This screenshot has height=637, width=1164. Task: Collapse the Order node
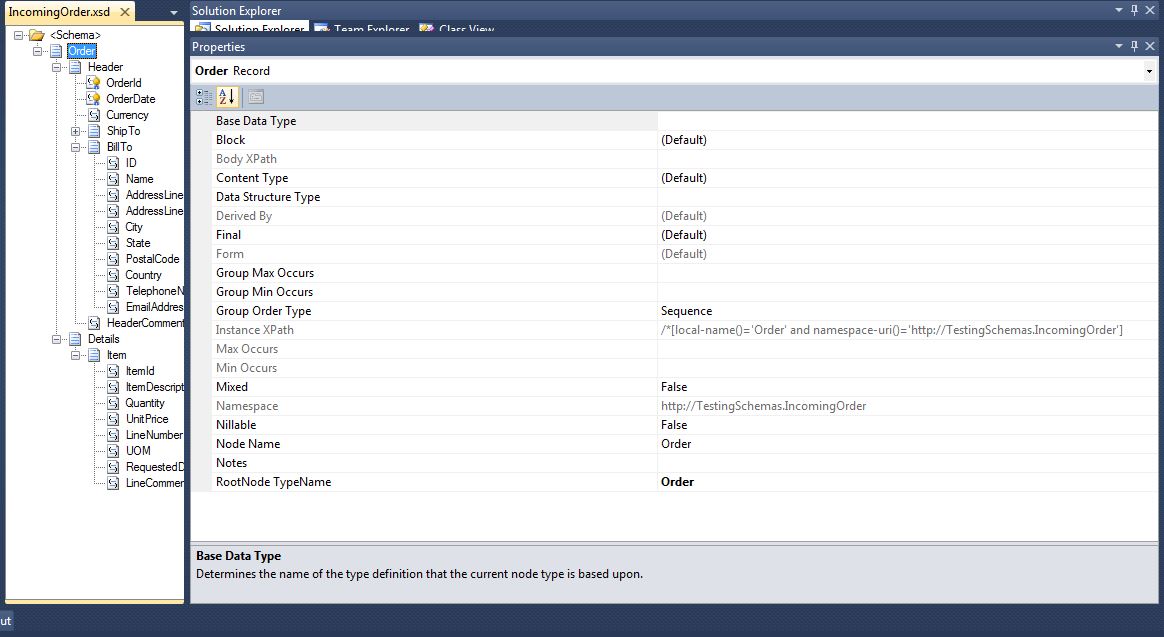(x=37, y=51)
